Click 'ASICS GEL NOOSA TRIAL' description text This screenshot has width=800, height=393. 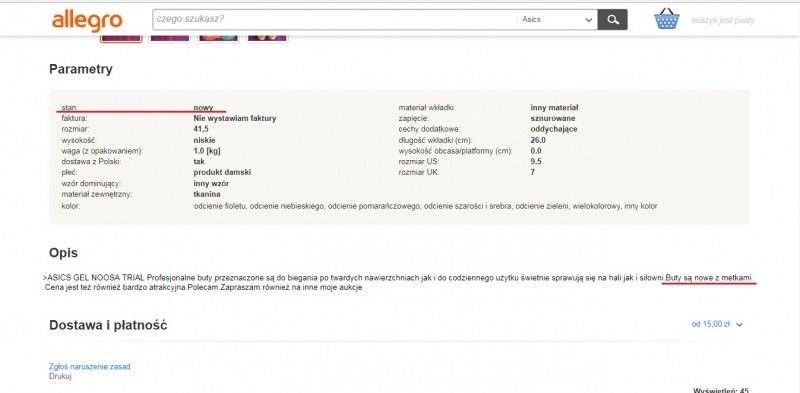click(95, 278)
